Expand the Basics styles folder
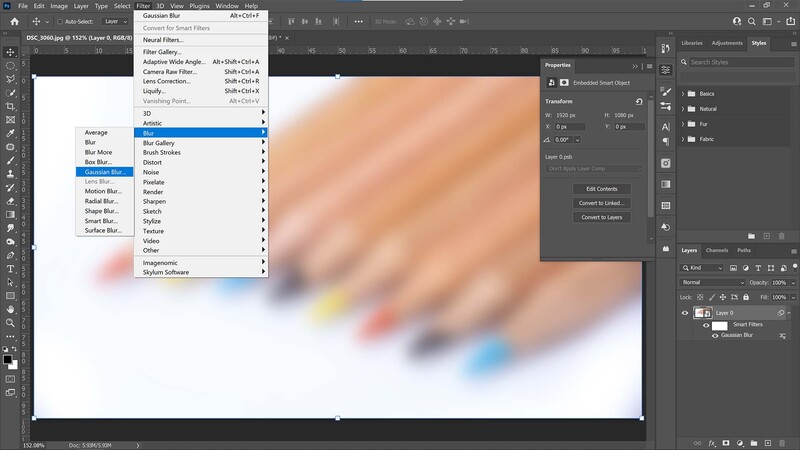The height and width of the screenshot is (450, 800). coord(683,94)
